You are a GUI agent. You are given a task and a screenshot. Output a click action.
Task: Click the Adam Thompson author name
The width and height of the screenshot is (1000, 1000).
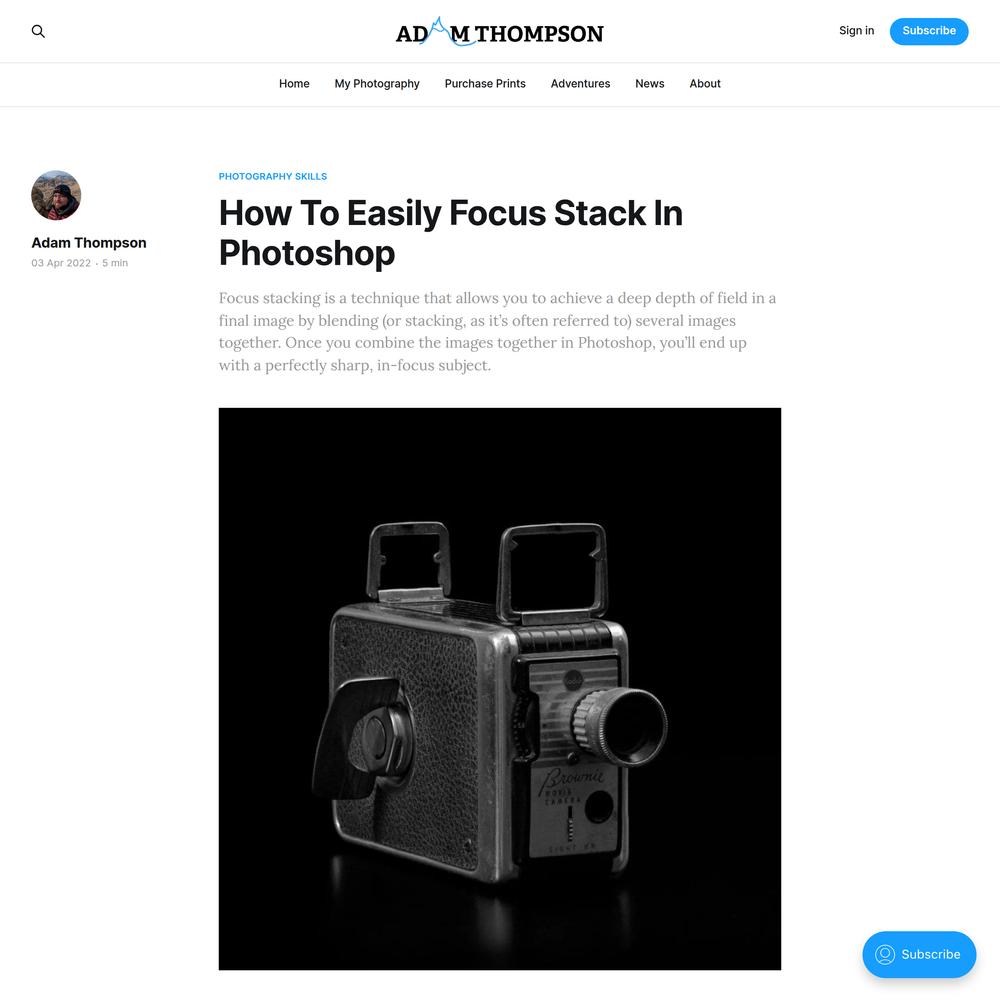89,243
